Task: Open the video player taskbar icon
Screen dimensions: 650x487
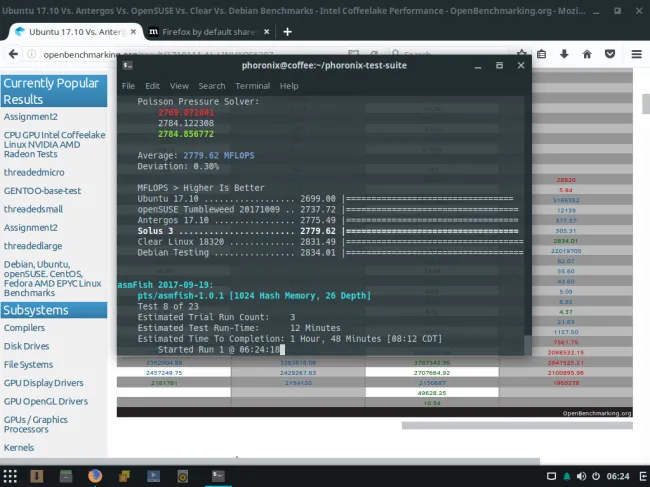Action: point(153,476)
